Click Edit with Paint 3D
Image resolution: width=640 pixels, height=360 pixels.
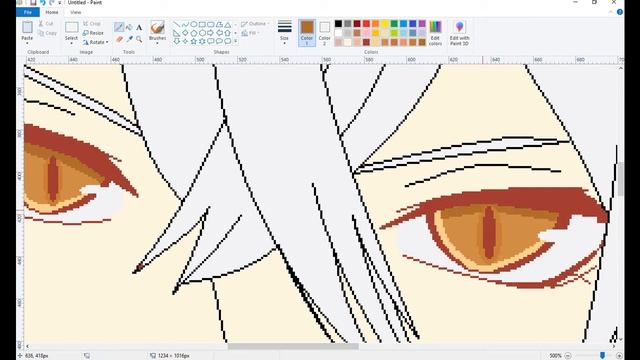(459, 33)
